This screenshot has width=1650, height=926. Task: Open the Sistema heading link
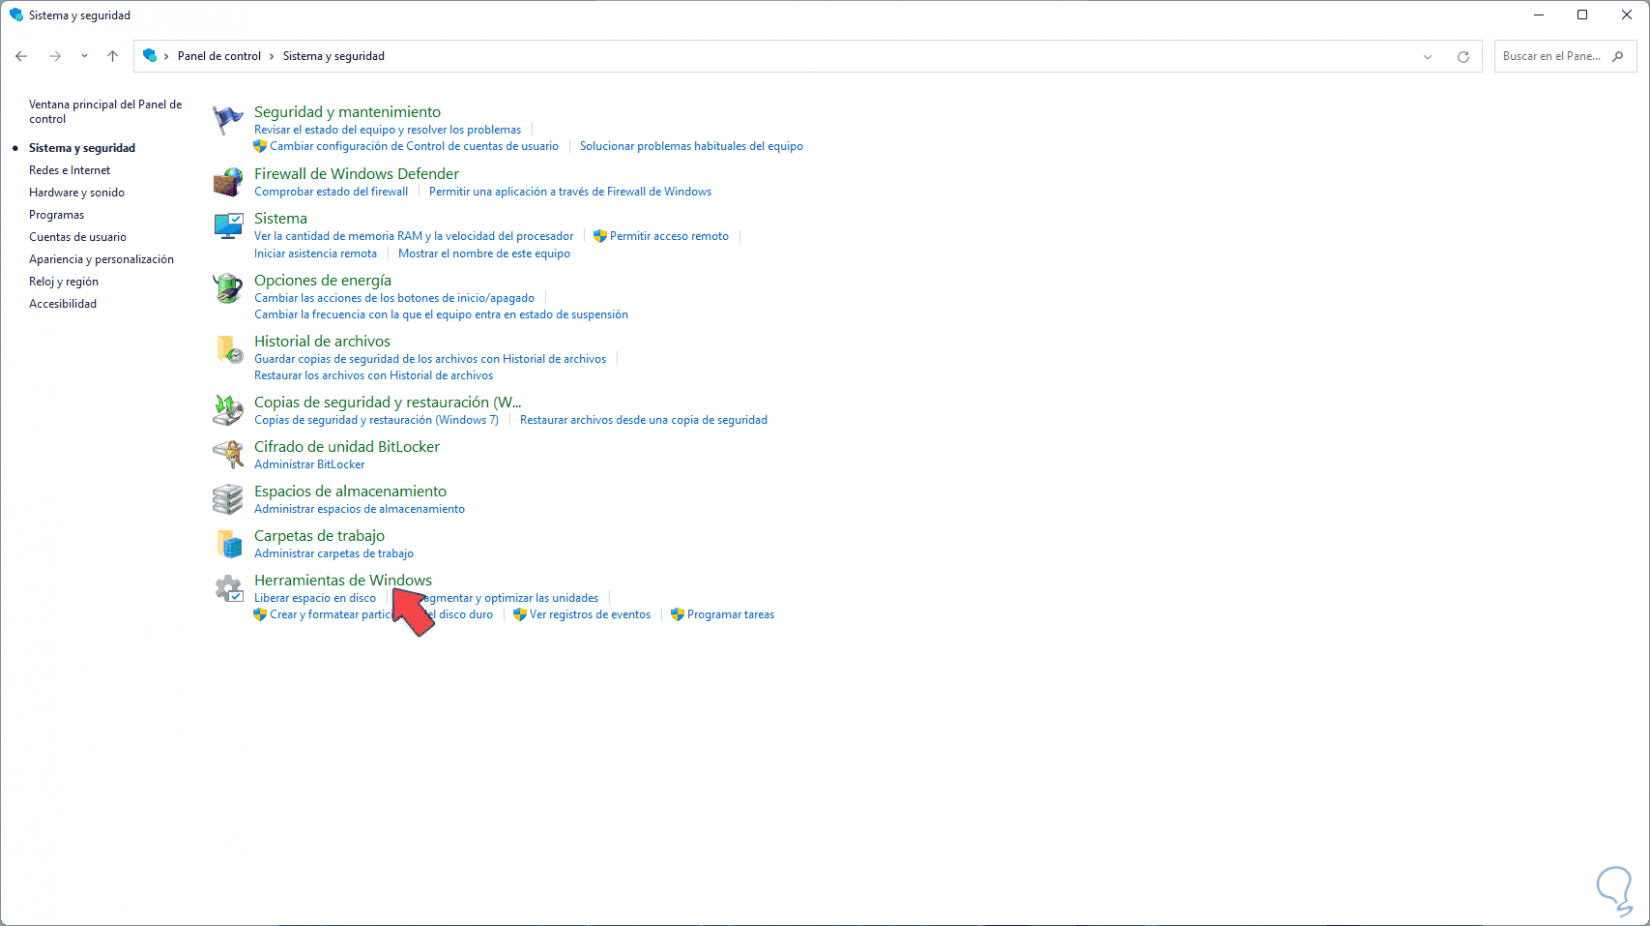[281, 218]
